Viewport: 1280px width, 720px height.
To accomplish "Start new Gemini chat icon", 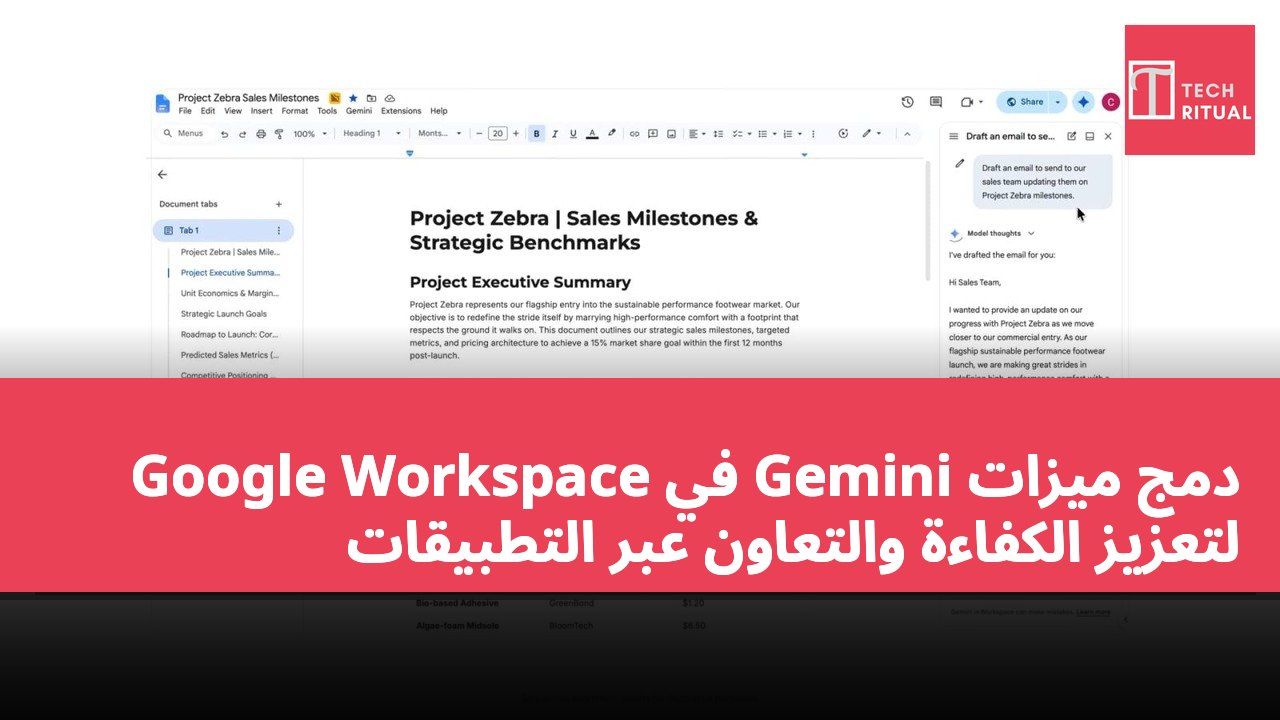I will tap(1072, 136).
